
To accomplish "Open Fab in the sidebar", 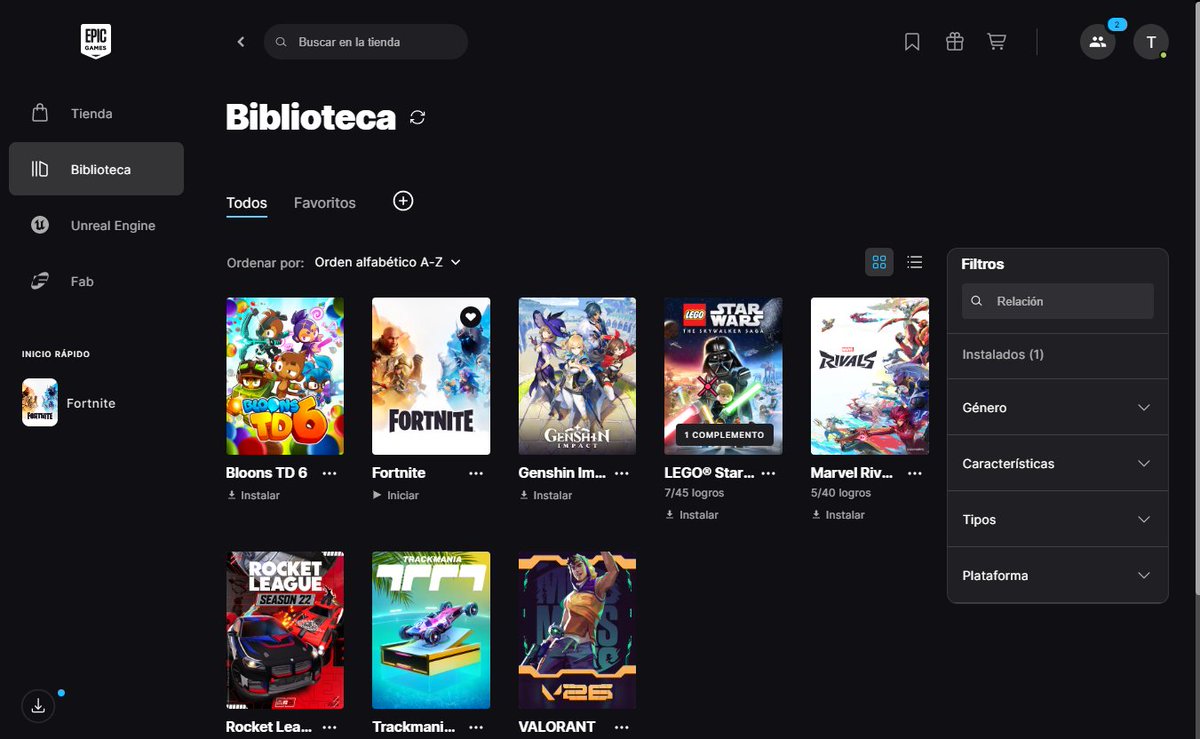I will (x=96, y=281).
